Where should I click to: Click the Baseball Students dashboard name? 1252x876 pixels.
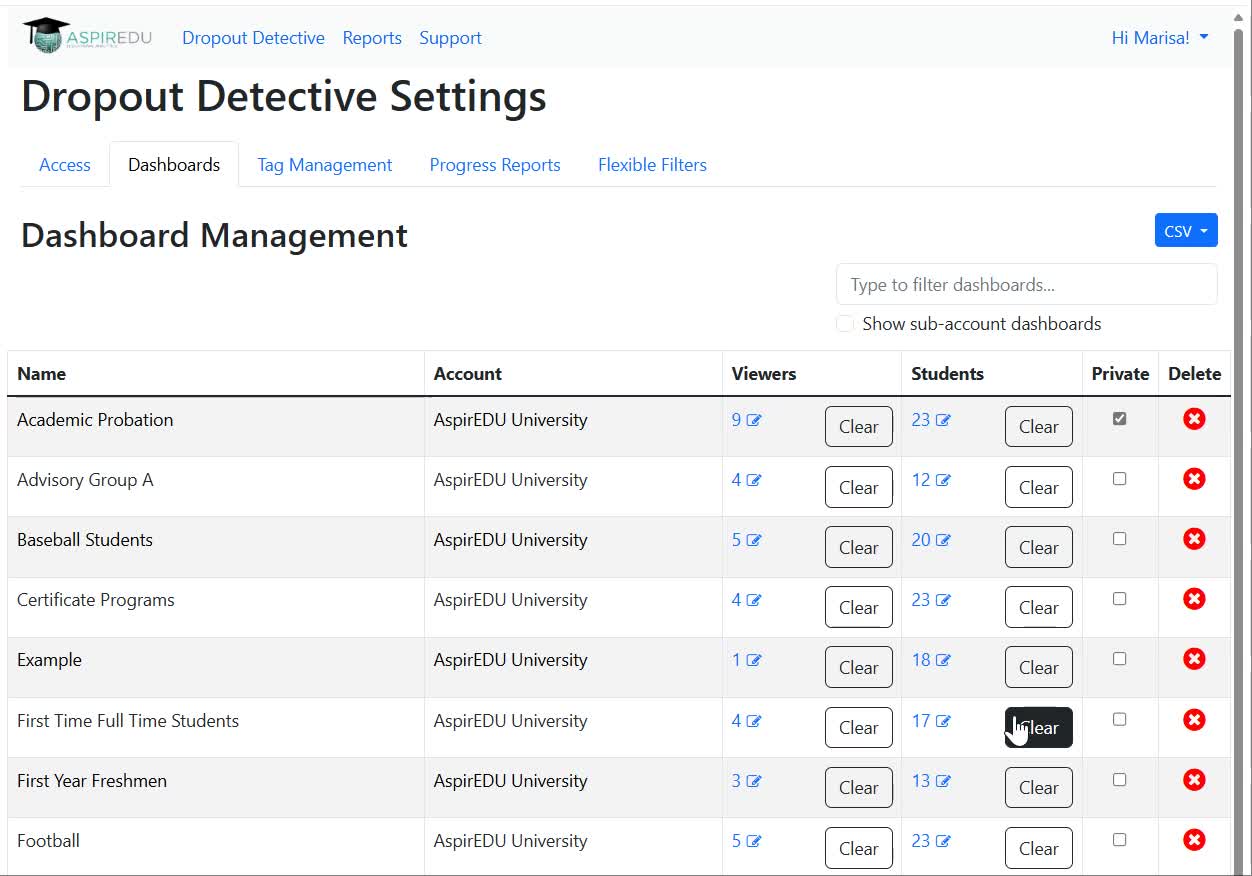pos(85,540)
